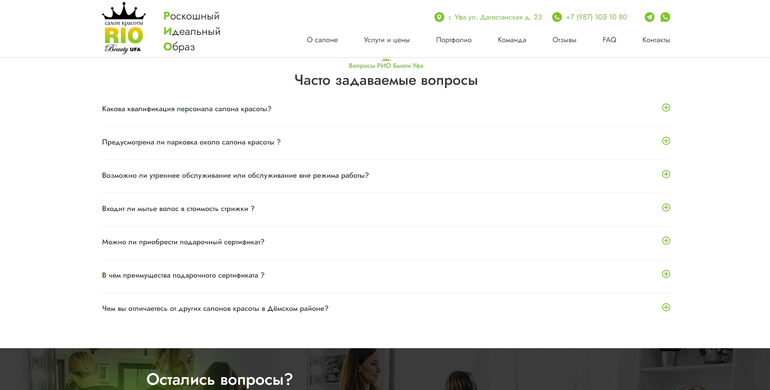Open the Контакты menu item

(656, 40)
